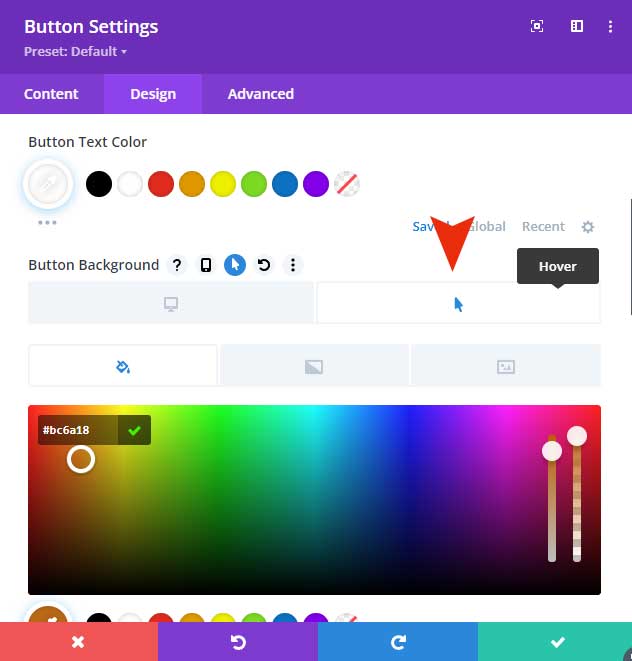Expand the three dots below text color picker
This screenshot has width=632, height=661.
47,222
